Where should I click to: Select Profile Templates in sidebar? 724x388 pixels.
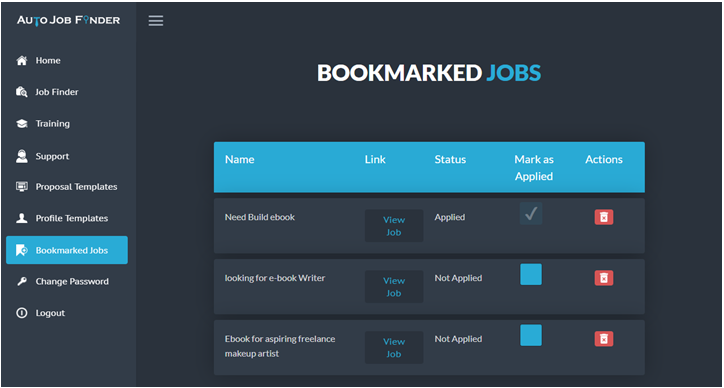point(67,218)
